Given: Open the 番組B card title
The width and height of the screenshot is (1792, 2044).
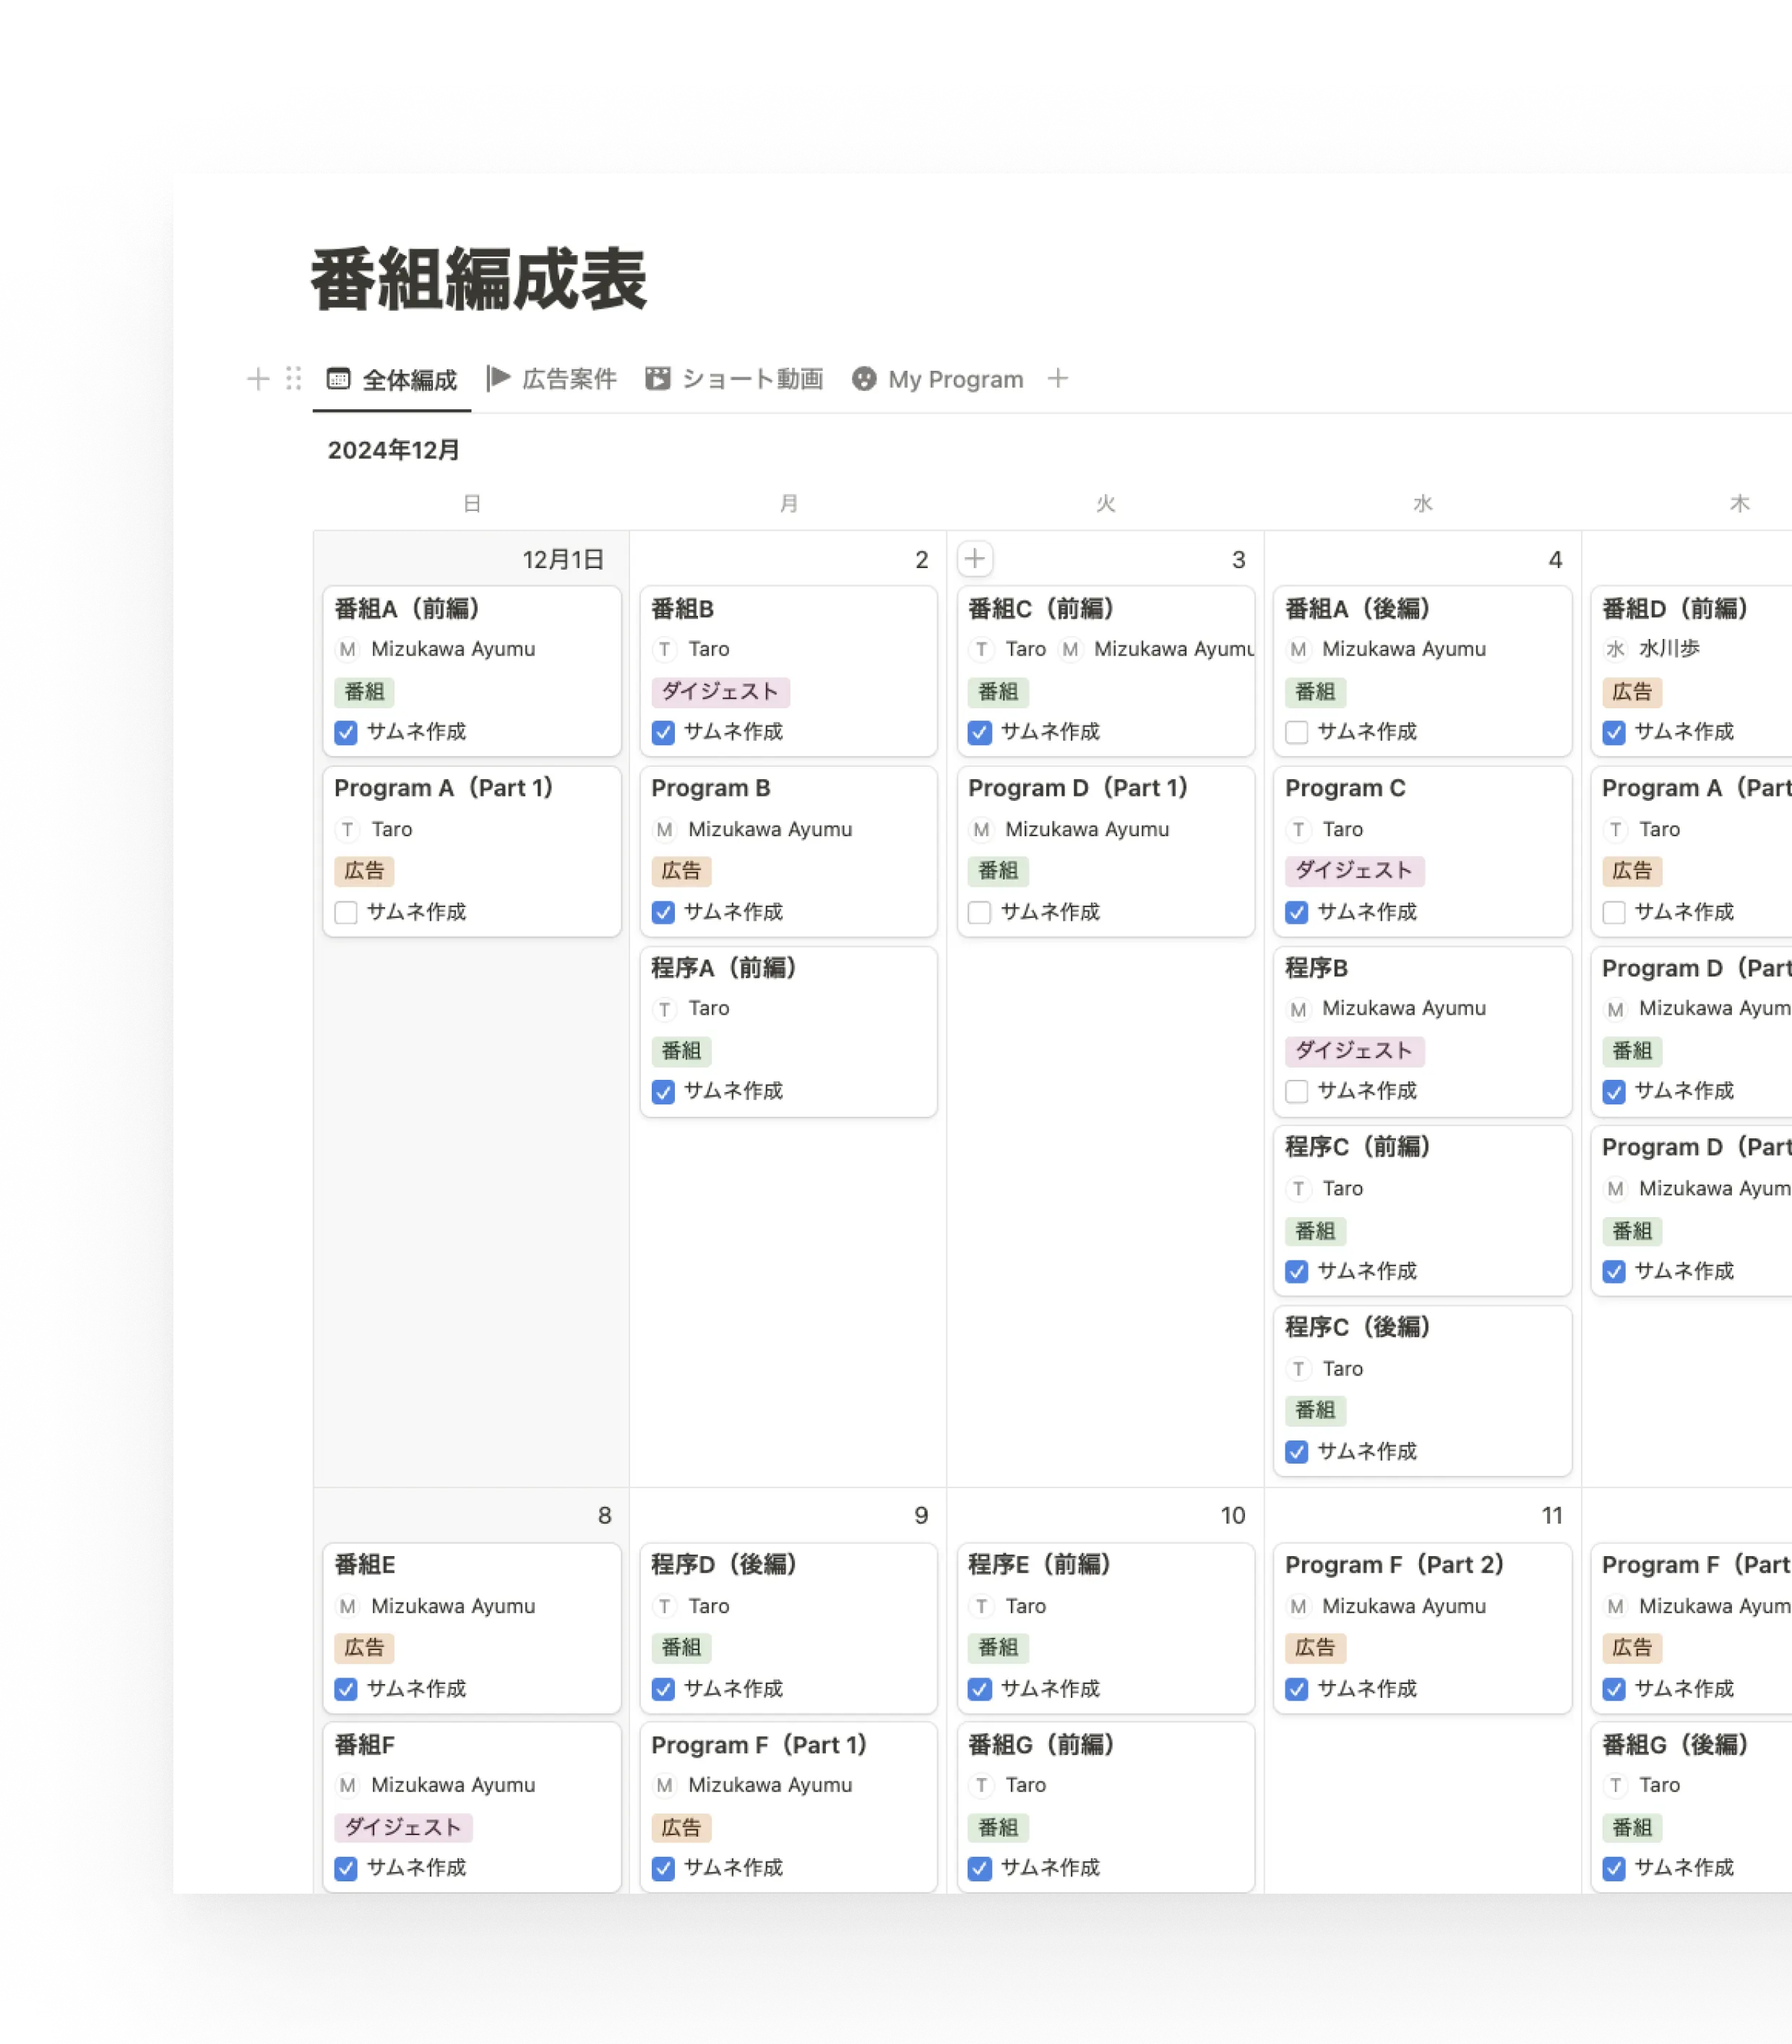Looking at the screenshot, I should [682, 609].
